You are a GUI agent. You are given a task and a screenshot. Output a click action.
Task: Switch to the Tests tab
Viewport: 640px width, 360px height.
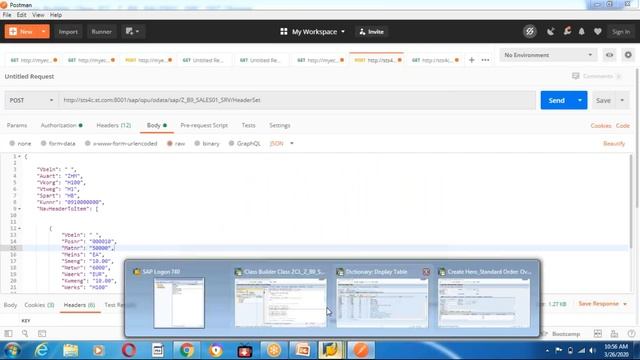248,125
